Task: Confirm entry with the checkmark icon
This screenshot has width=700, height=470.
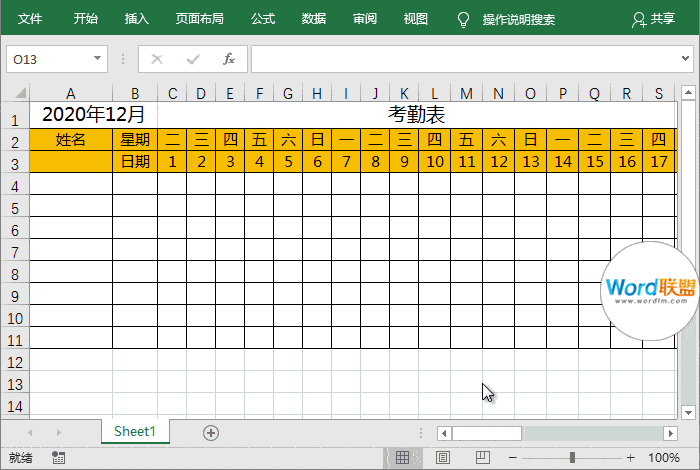Action: click(x=193, y=59)
